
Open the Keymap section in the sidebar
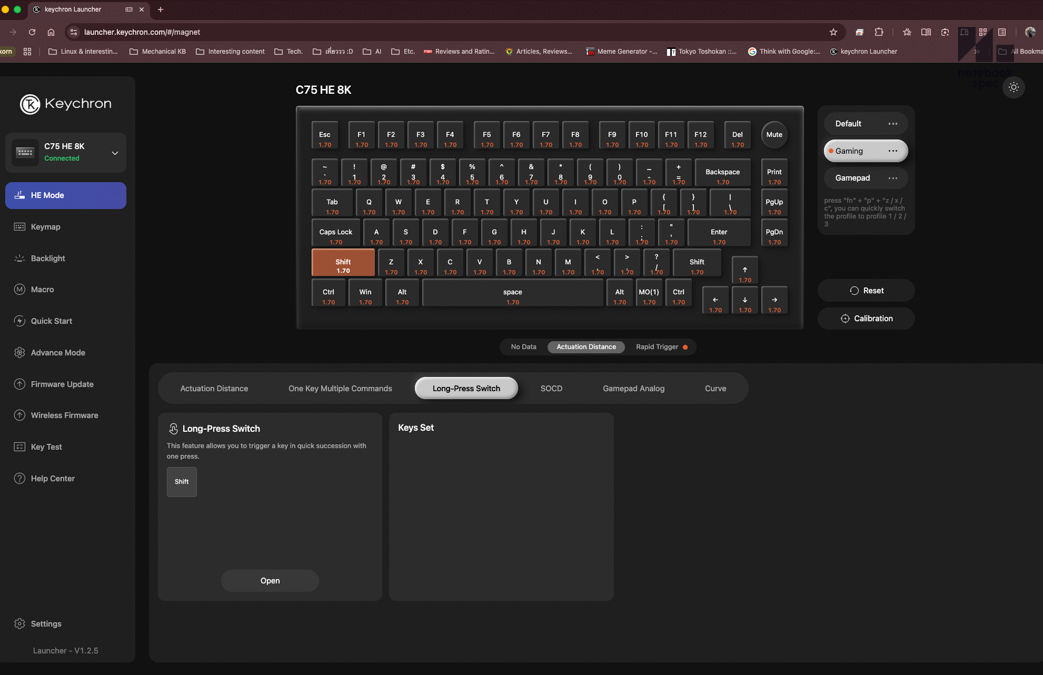47,226
